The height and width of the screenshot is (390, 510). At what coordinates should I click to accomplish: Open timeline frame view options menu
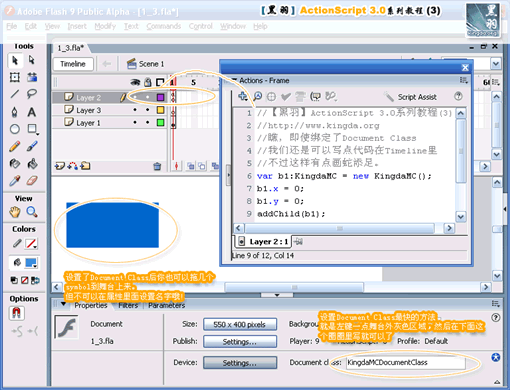496,82
